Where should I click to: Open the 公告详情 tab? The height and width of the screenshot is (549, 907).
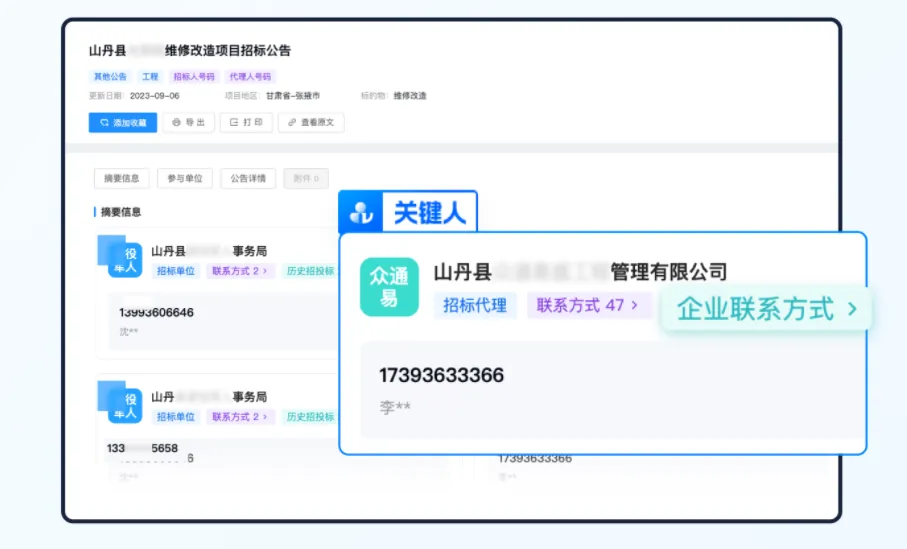click(248, 178)
